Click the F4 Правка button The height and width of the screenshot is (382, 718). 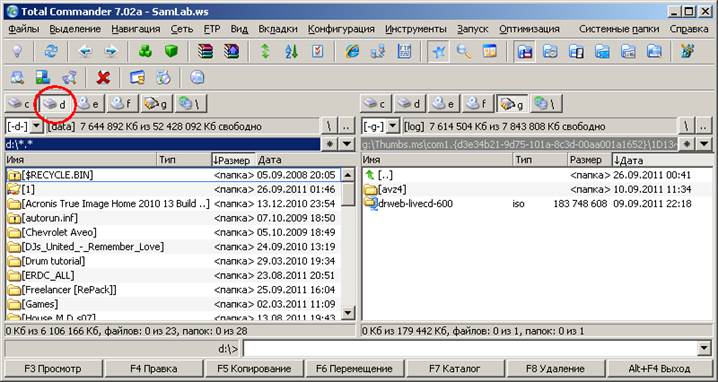tap(154, 368)
